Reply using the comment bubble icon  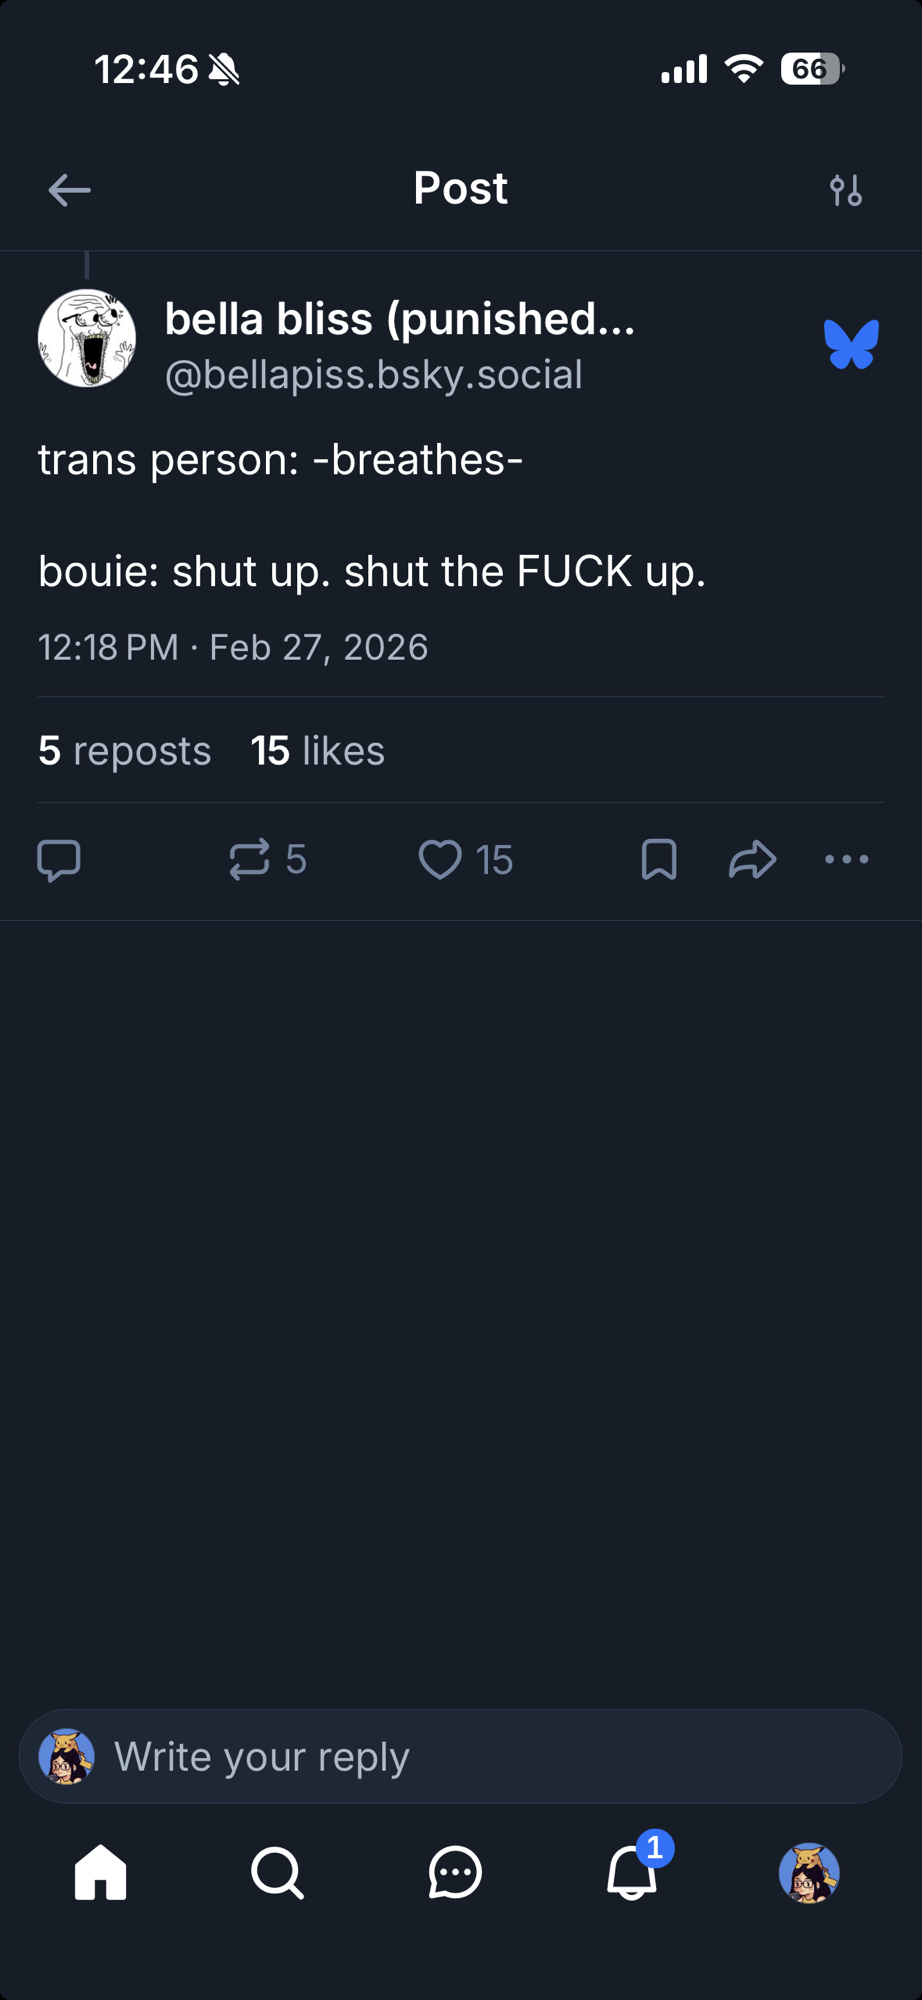point(59,860)
